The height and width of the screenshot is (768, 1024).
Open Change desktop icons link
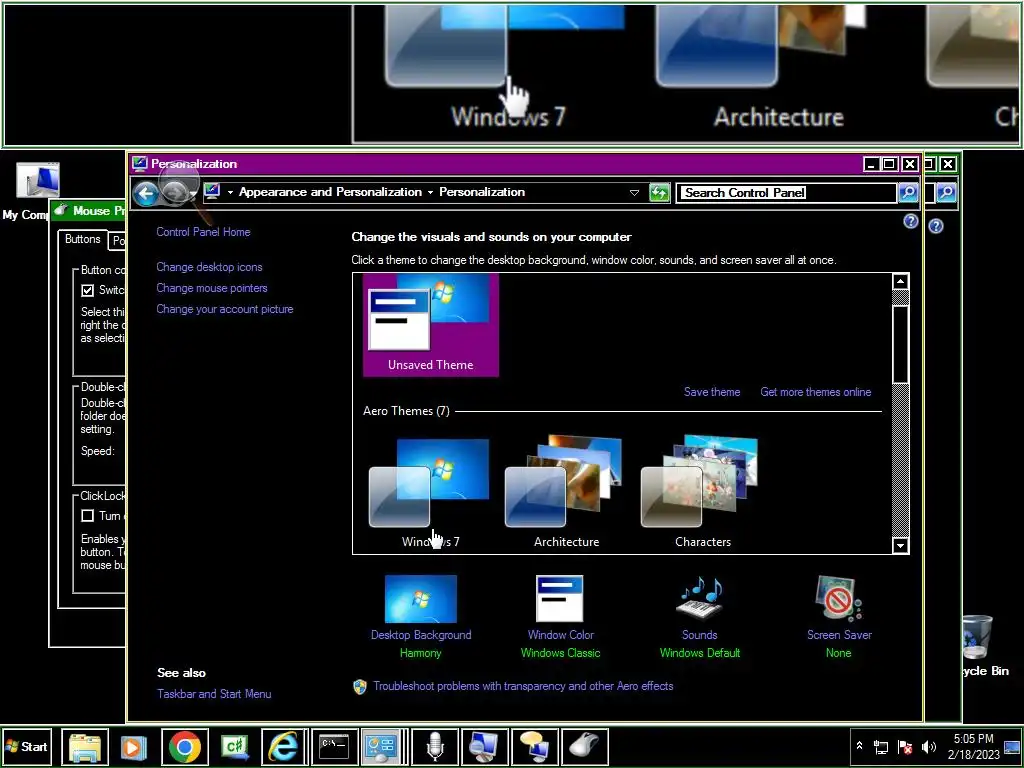click(209, 267)
